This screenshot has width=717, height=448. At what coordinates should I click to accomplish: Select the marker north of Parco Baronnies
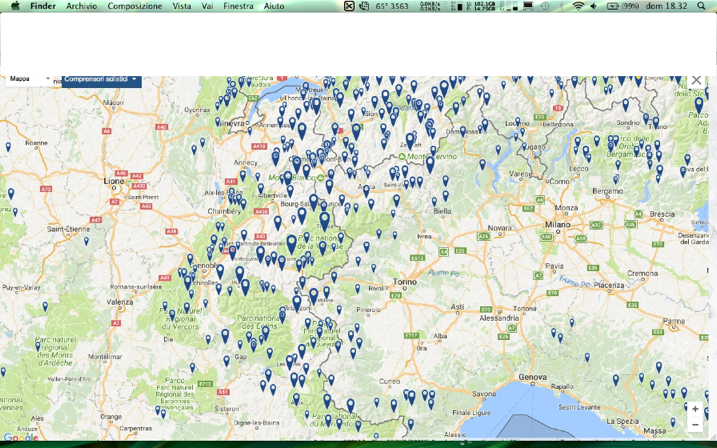click(x=193, y=367)
